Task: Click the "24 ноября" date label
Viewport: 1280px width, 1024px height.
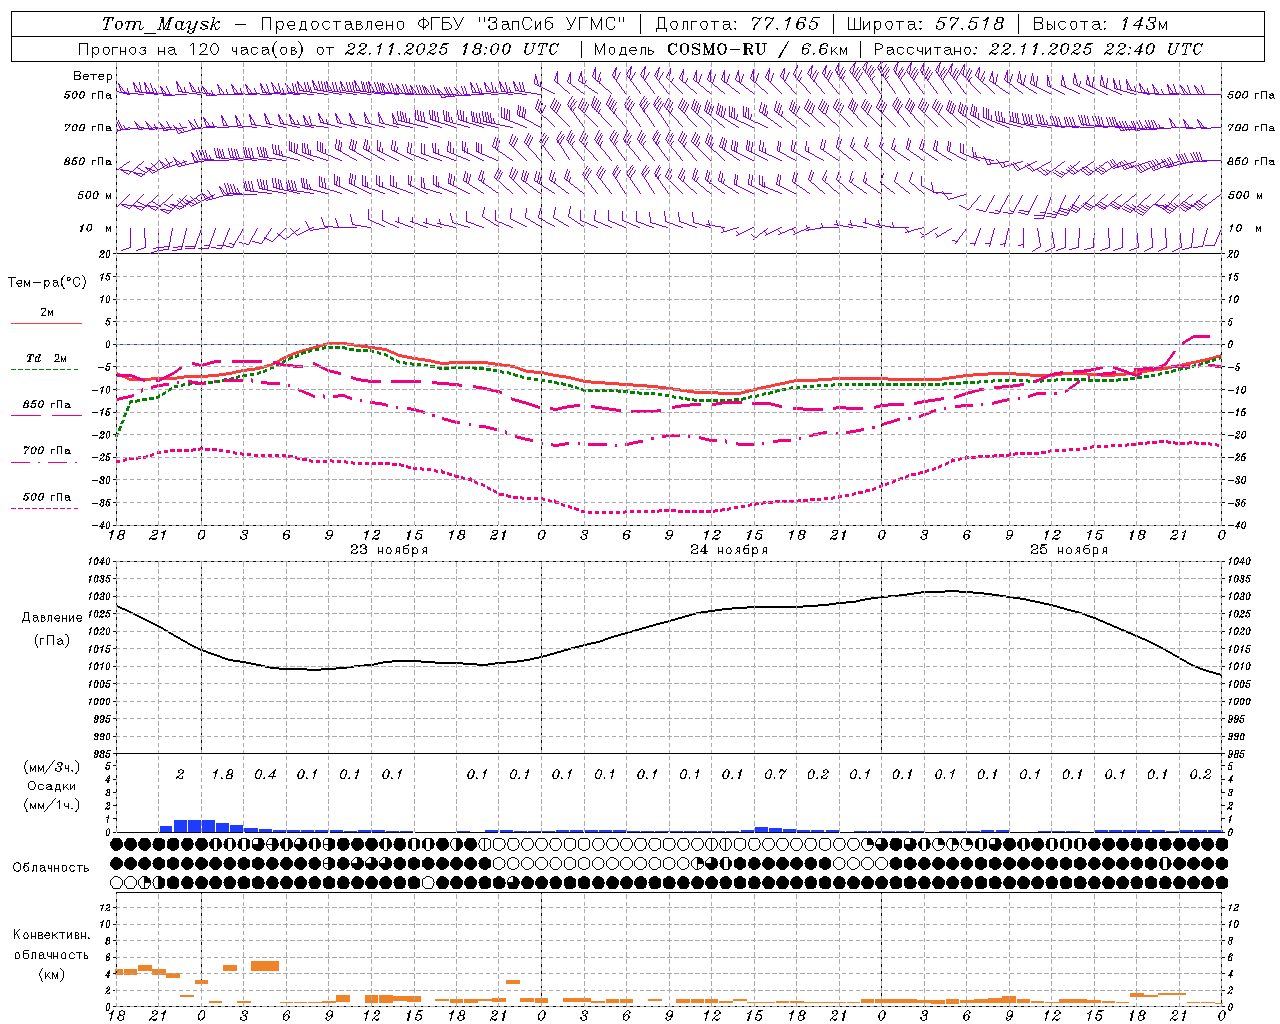Action: [x=729, y=550]
